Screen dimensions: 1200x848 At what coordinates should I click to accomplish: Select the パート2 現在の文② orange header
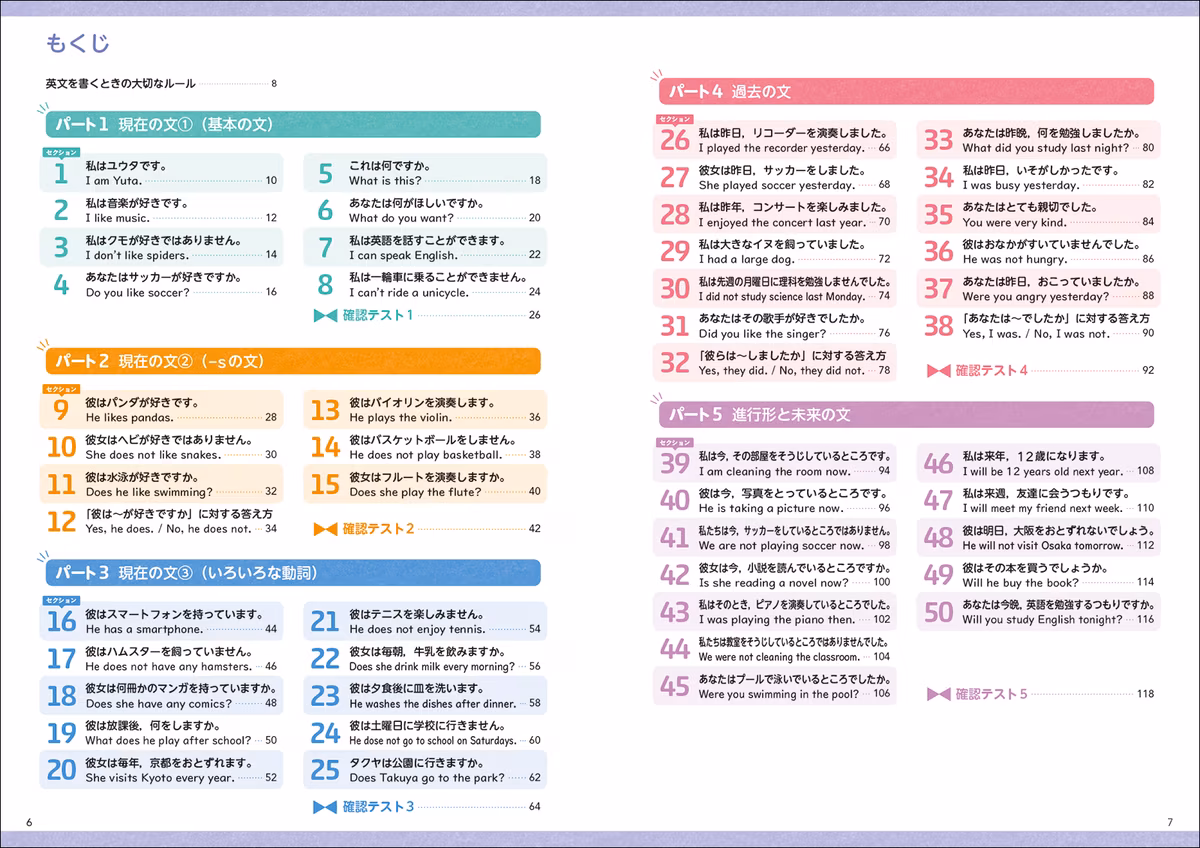pos(293,360)
